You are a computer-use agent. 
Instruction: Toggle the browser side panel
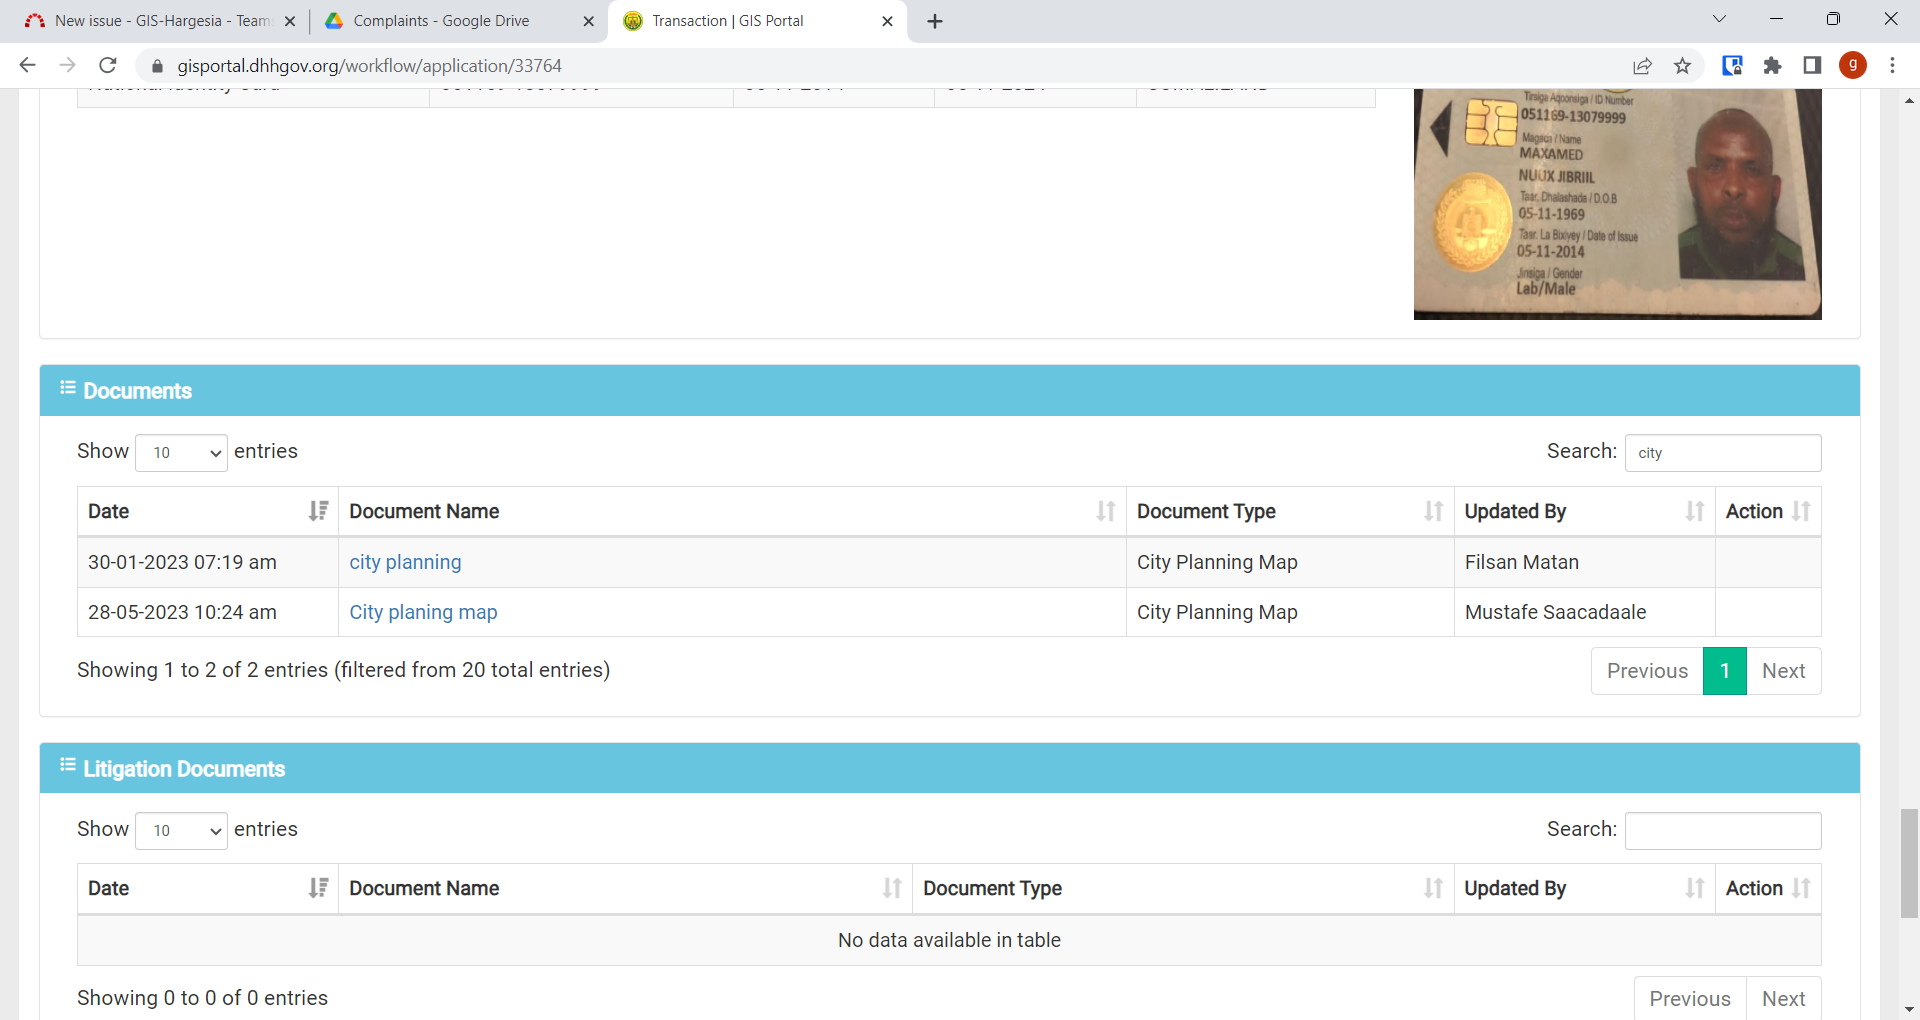coord(1812,66)
